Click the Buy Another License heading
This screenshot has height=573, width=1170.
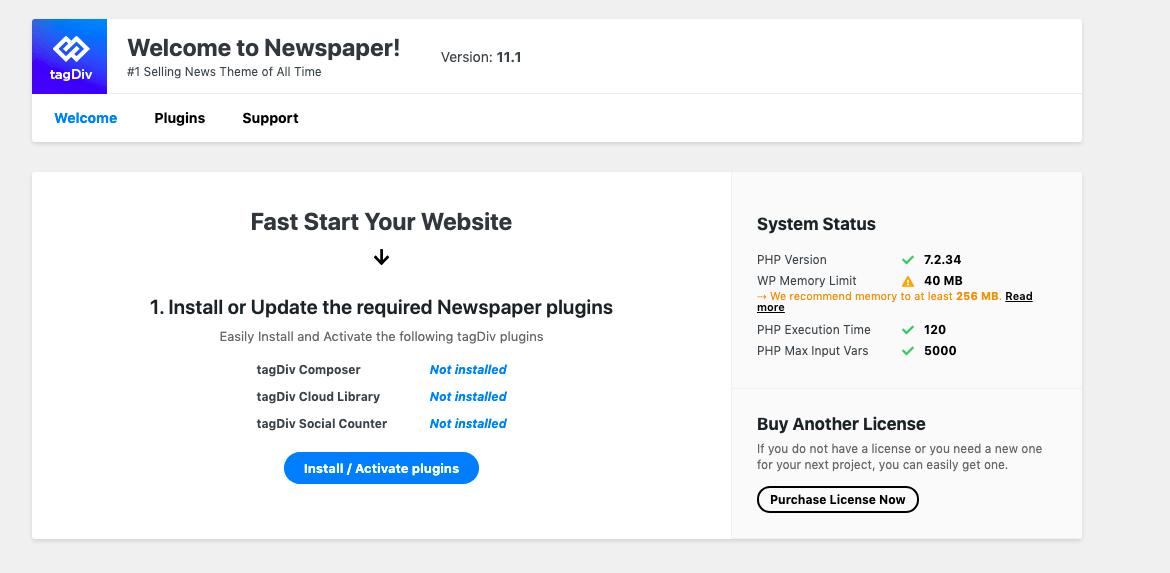coord(841,424)
